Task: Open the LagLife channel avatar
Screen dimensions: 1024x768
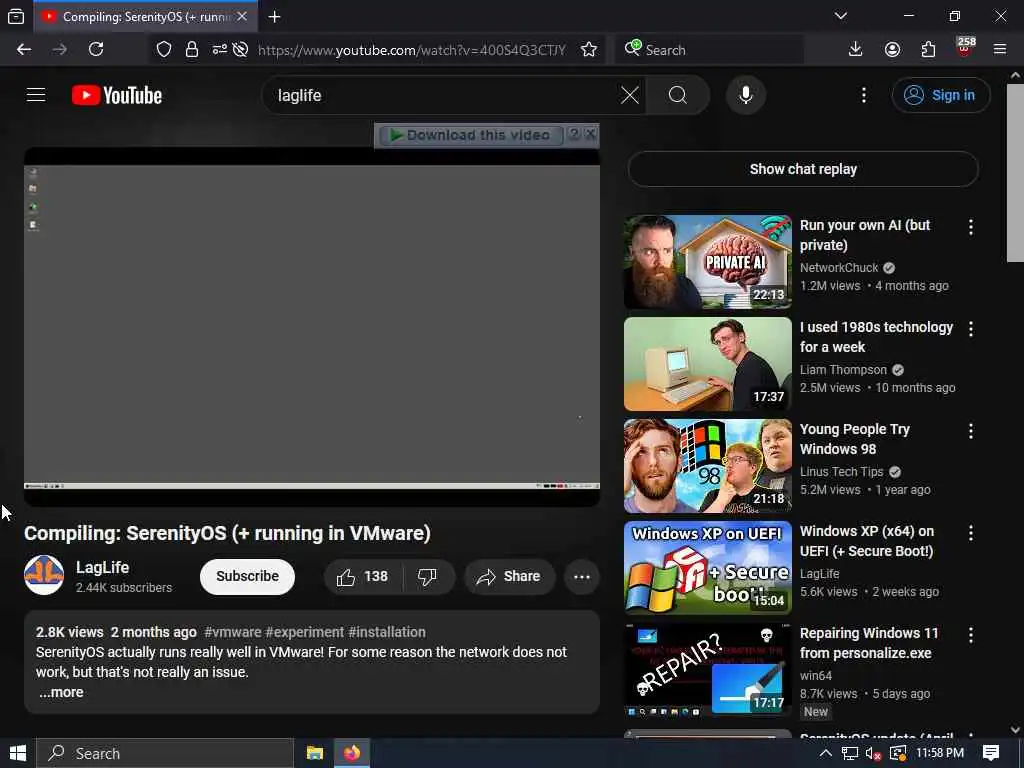Action: click(x=44, y=575)
